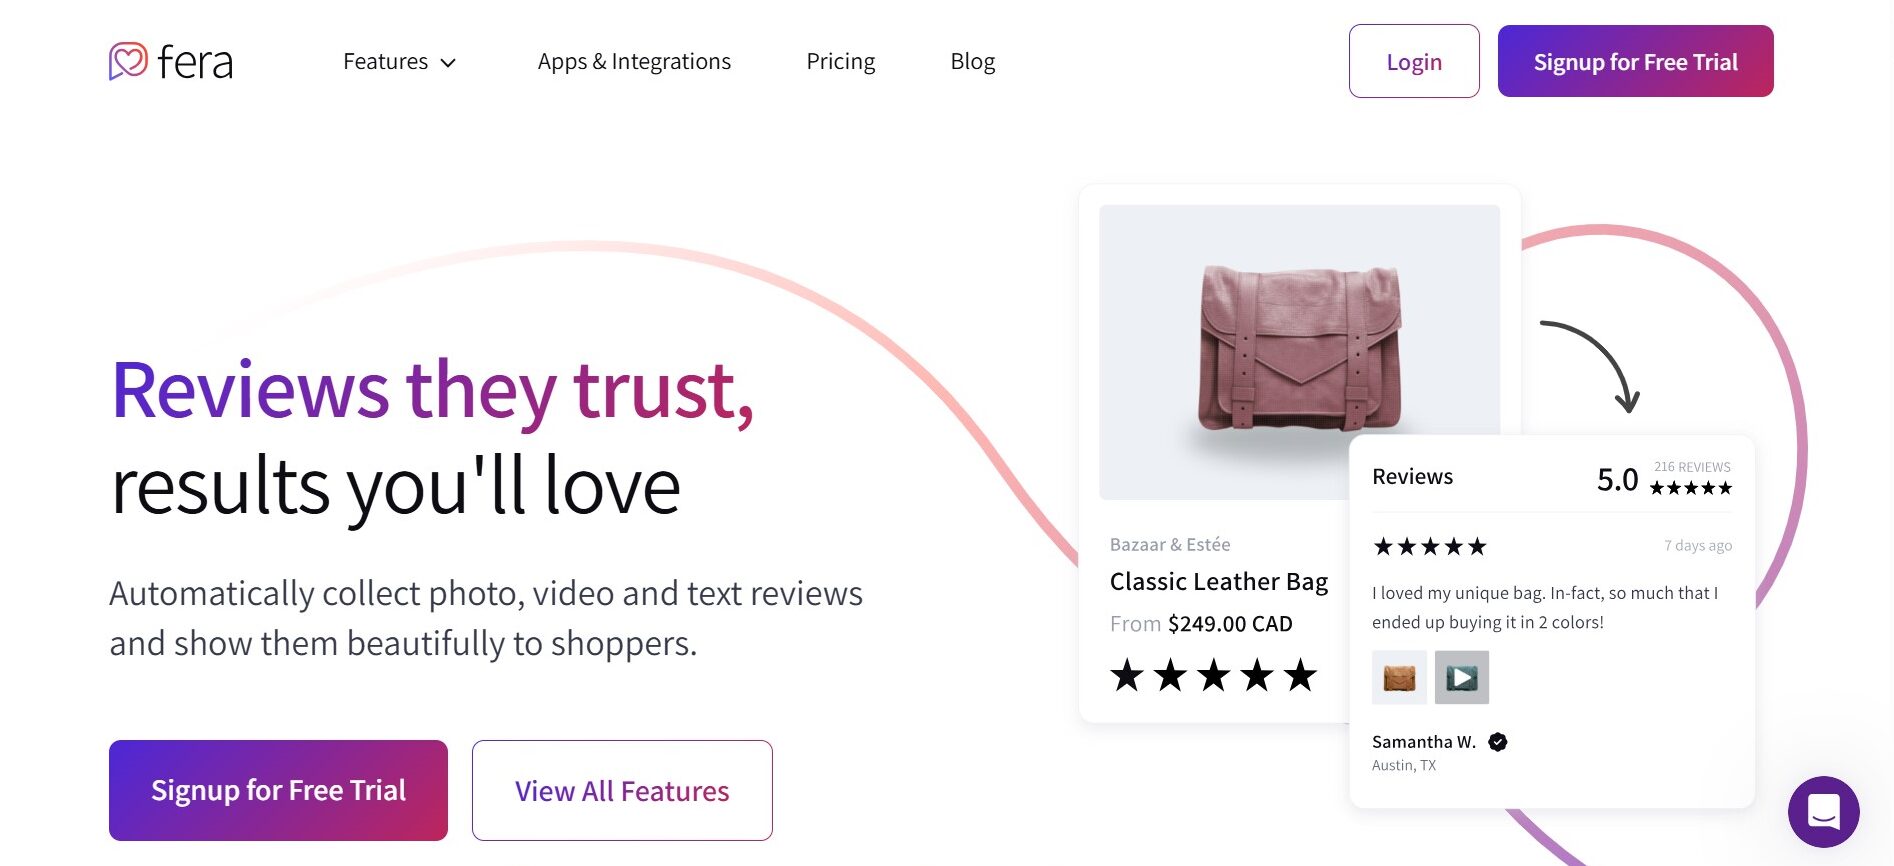Play the review video thumbnail

tap(1461, 677)
